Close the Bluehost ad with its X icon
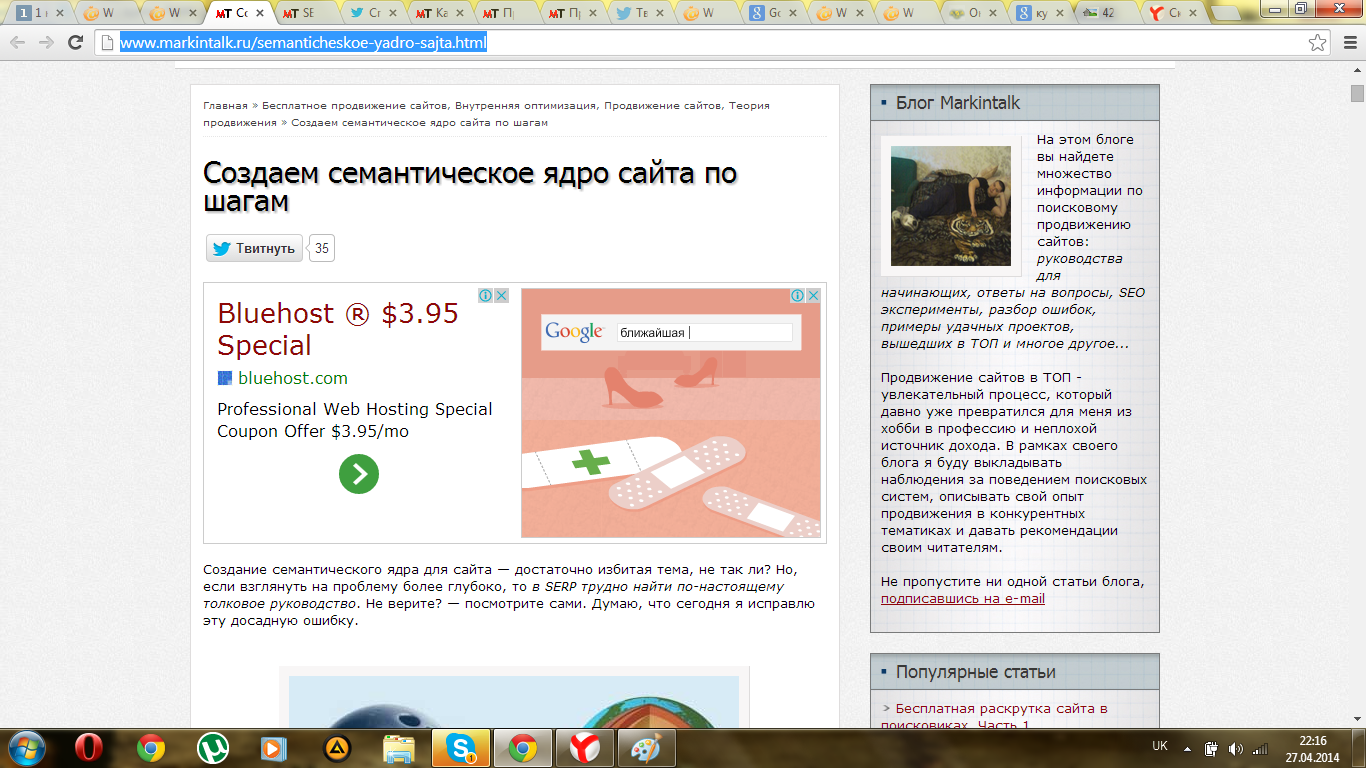 pos(501,296)
